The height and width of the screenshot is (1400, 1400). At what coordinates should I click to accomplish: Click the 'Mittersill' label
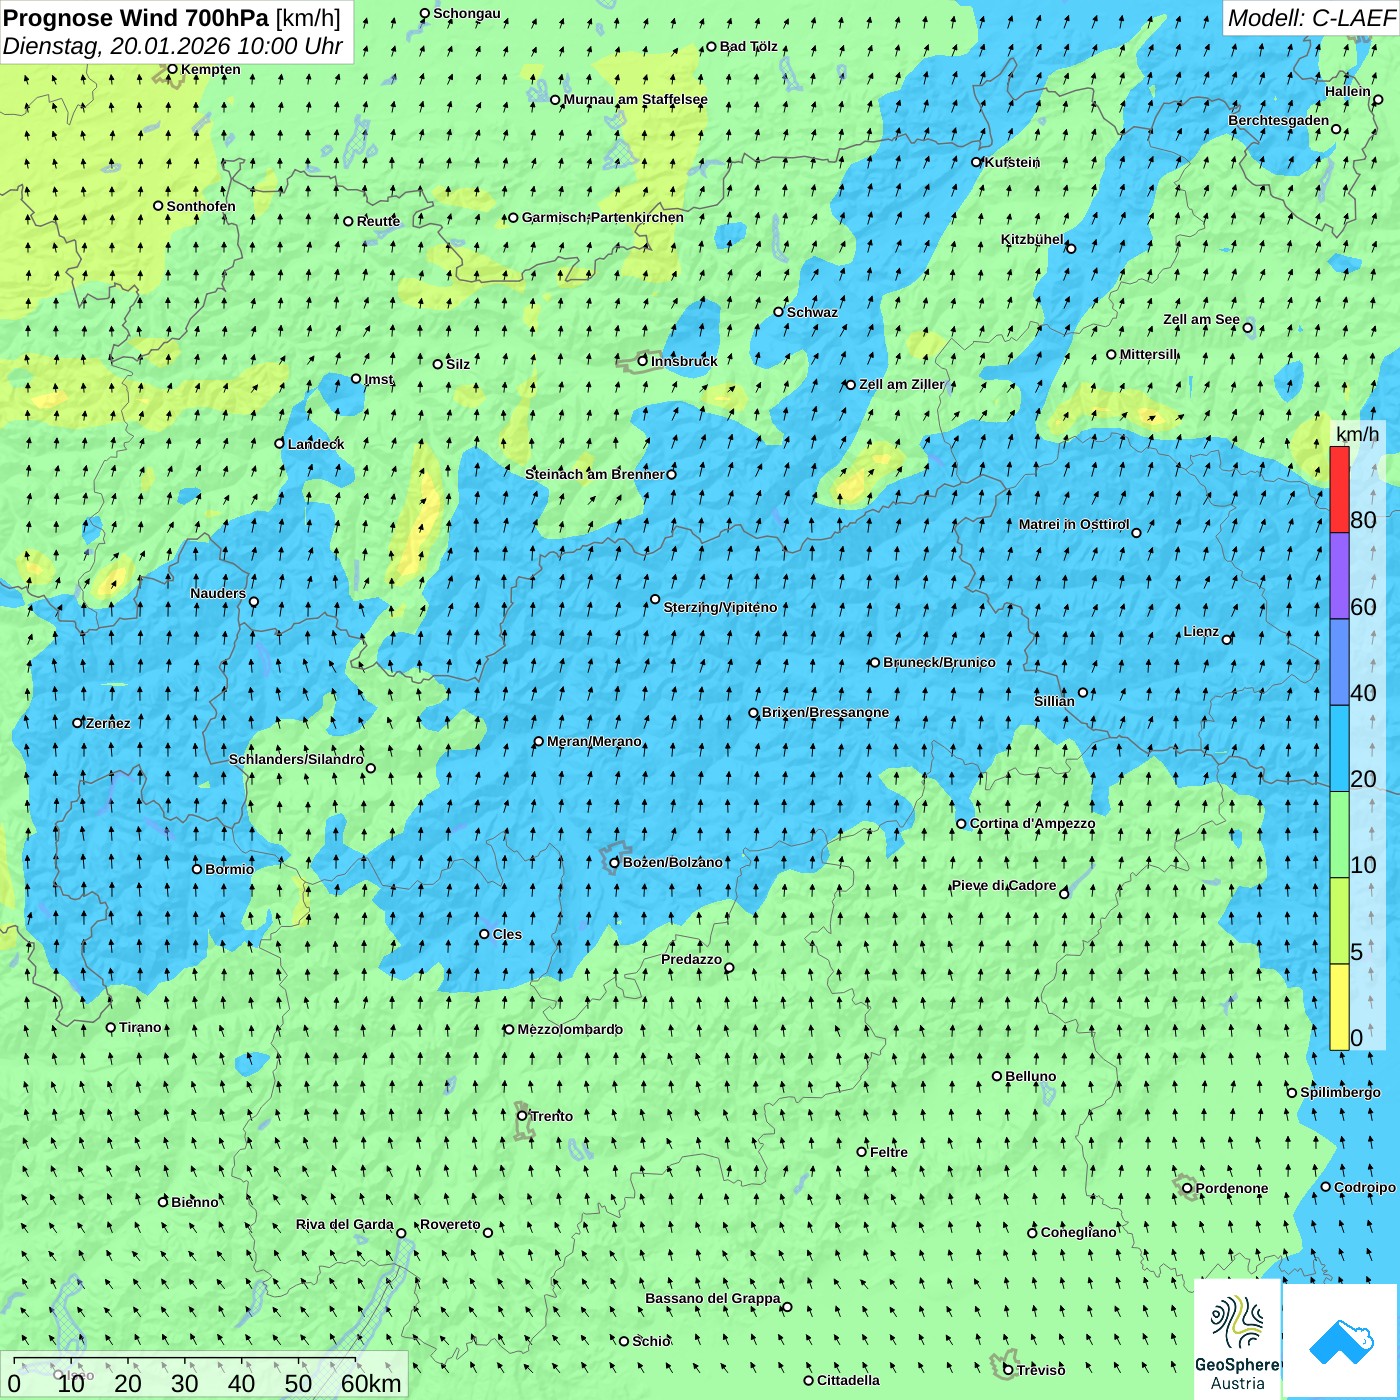[1149, 354]
